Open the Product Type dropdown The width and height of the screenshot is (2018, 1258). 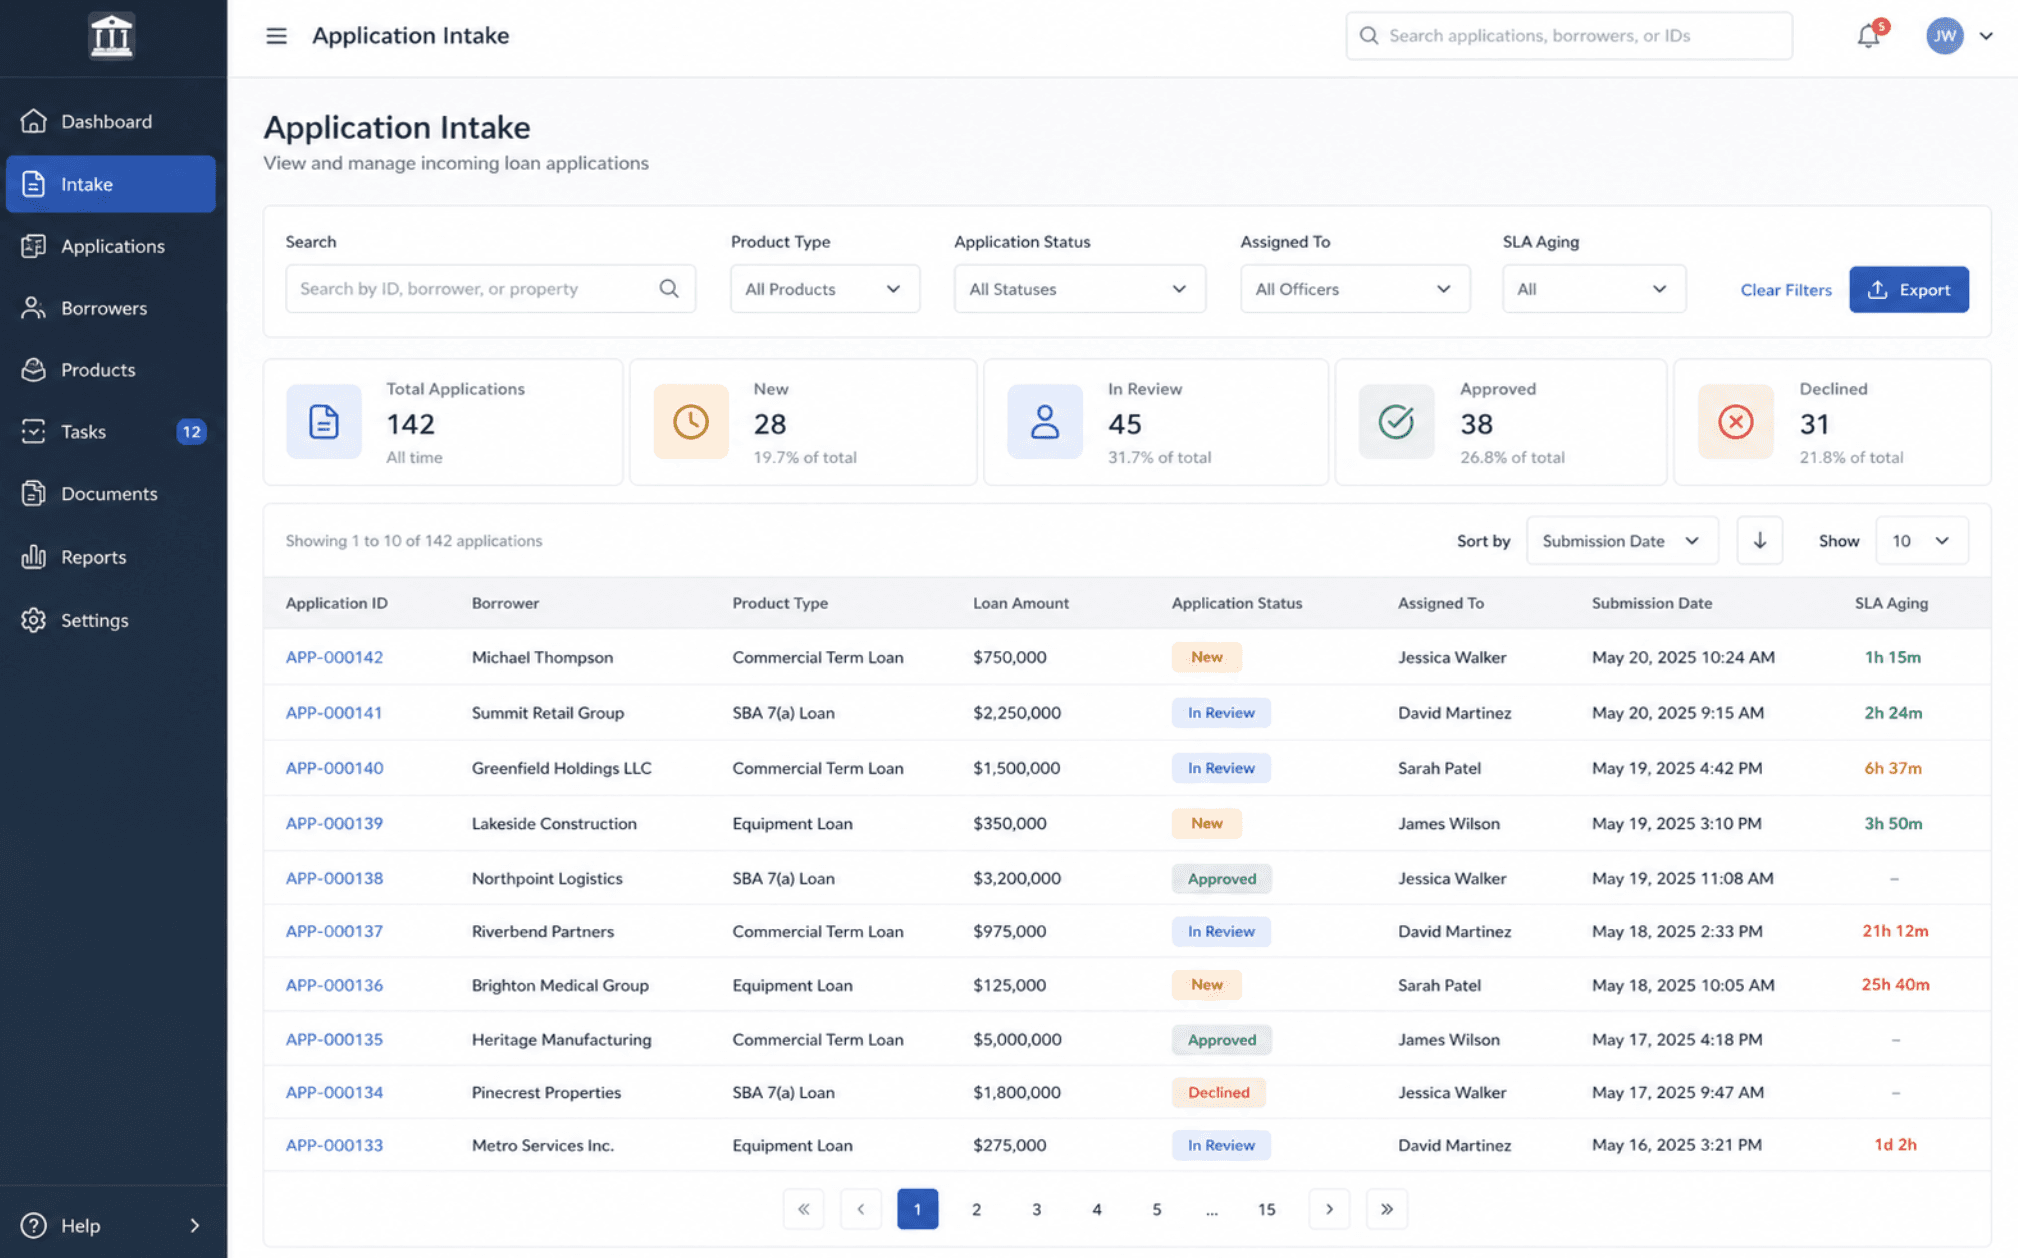[x=825, y=289]
